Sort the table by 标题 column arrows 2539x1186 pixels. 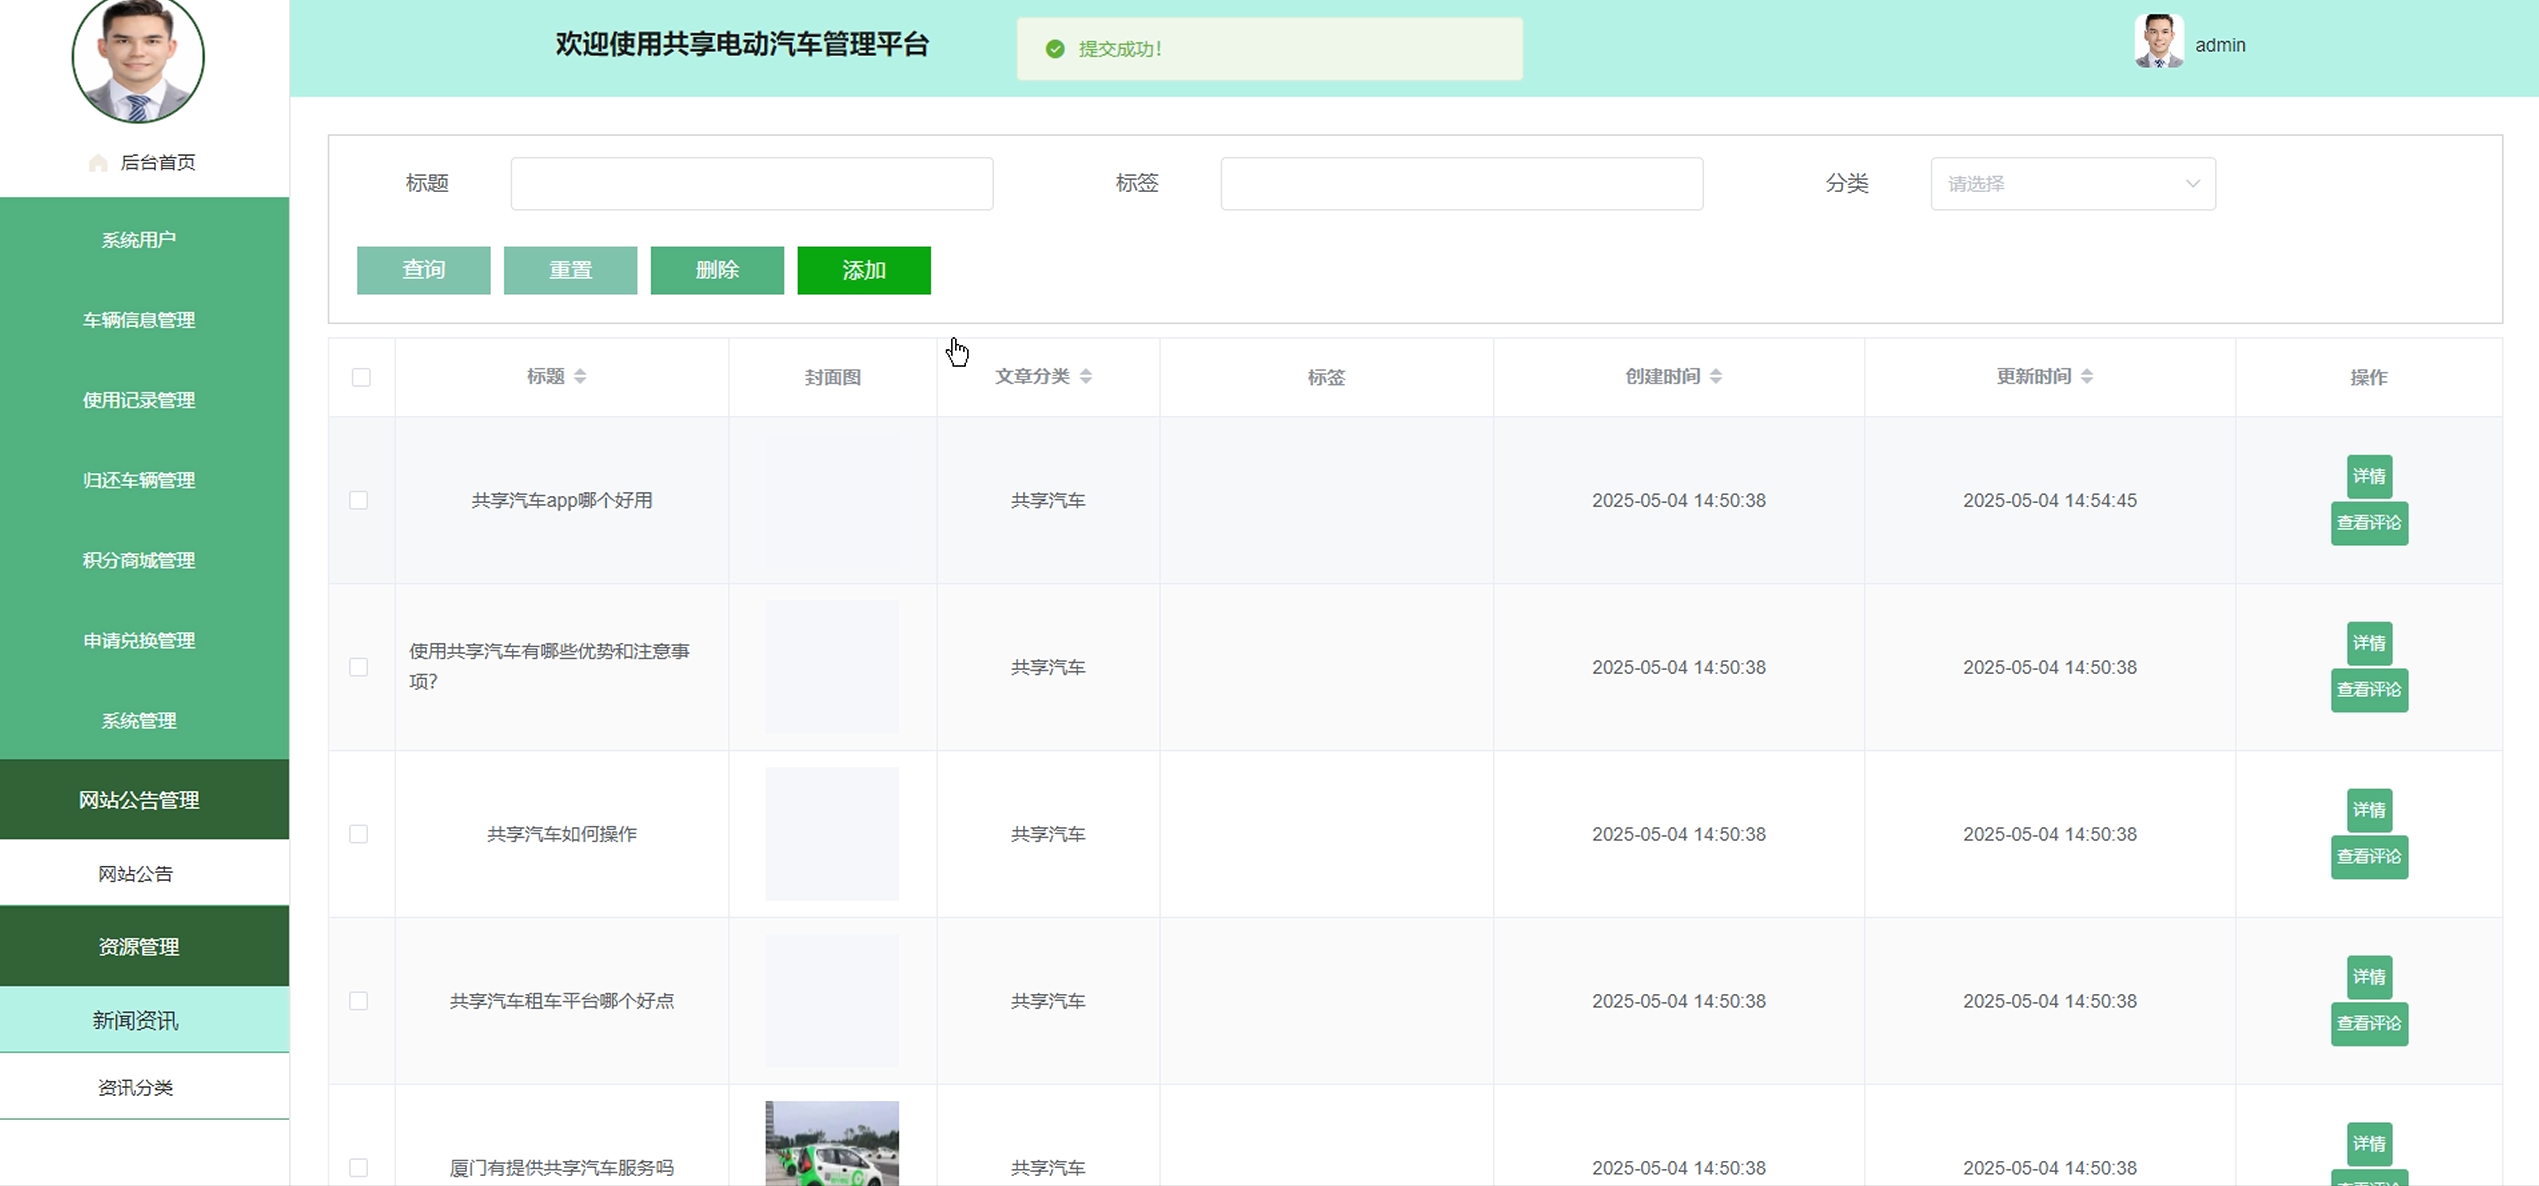click(x=580, y=376)
